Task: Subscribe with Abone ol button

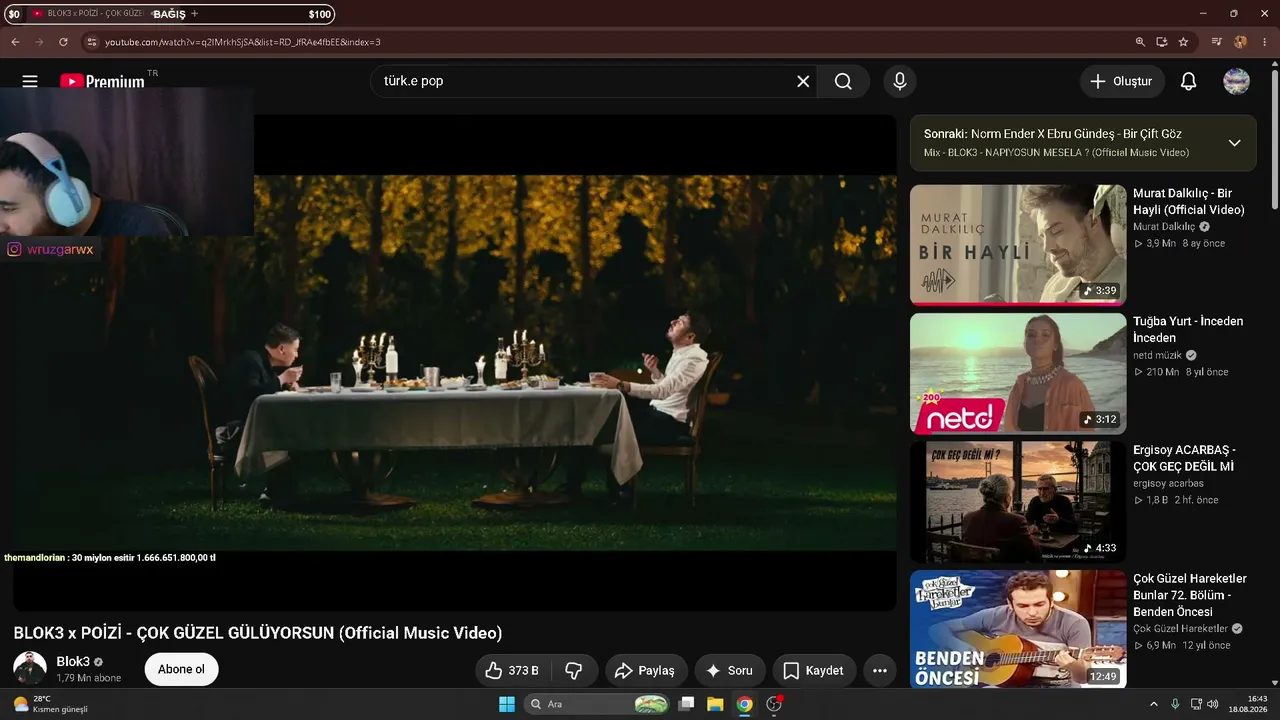Action: (181, 669)
